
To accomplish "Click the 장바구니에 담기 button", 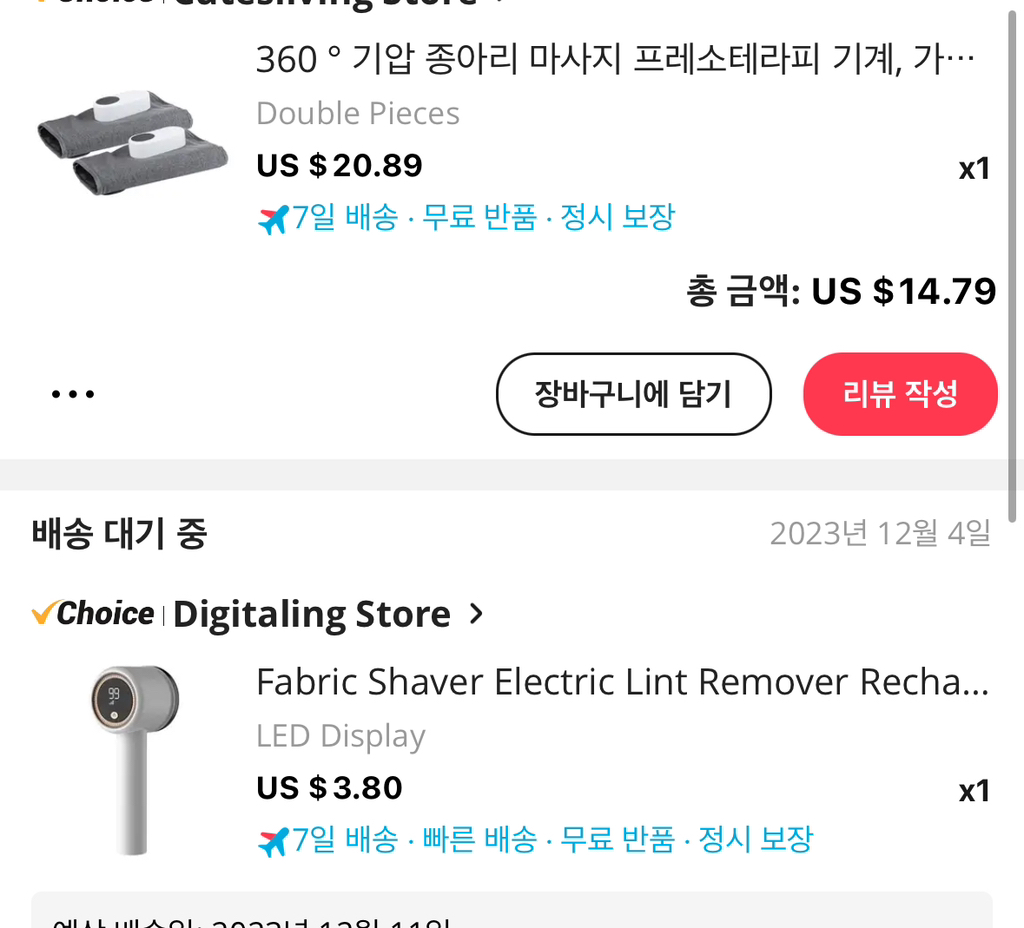I will pyautogui.click(x=633, y=393).
